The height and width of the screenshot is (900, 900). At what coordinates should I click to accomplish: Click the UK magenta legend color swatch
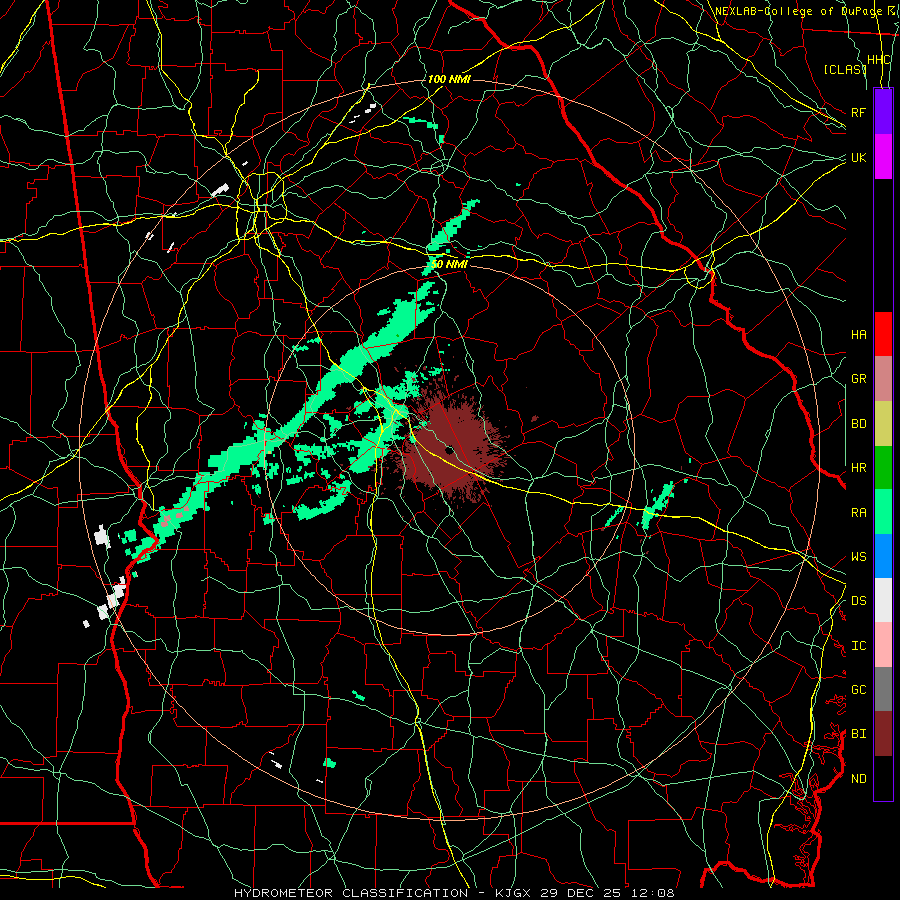883,157
